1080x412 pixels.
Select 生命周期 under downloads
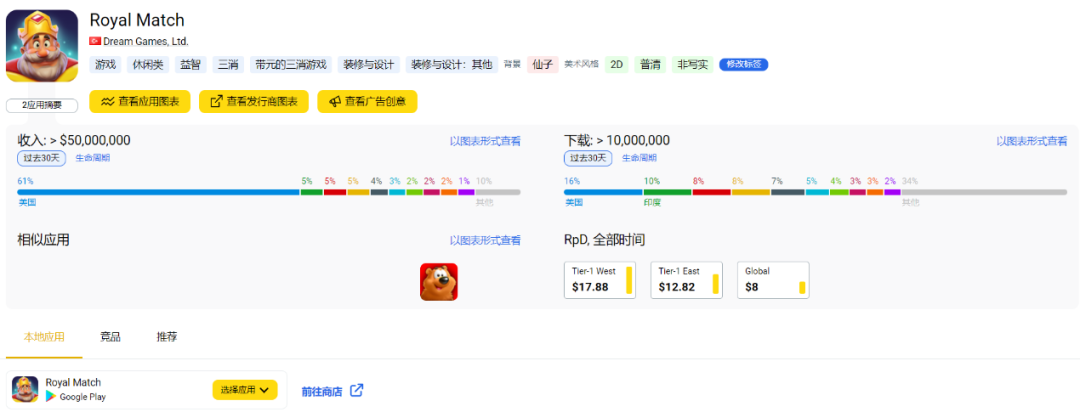(x=639, y=158)
